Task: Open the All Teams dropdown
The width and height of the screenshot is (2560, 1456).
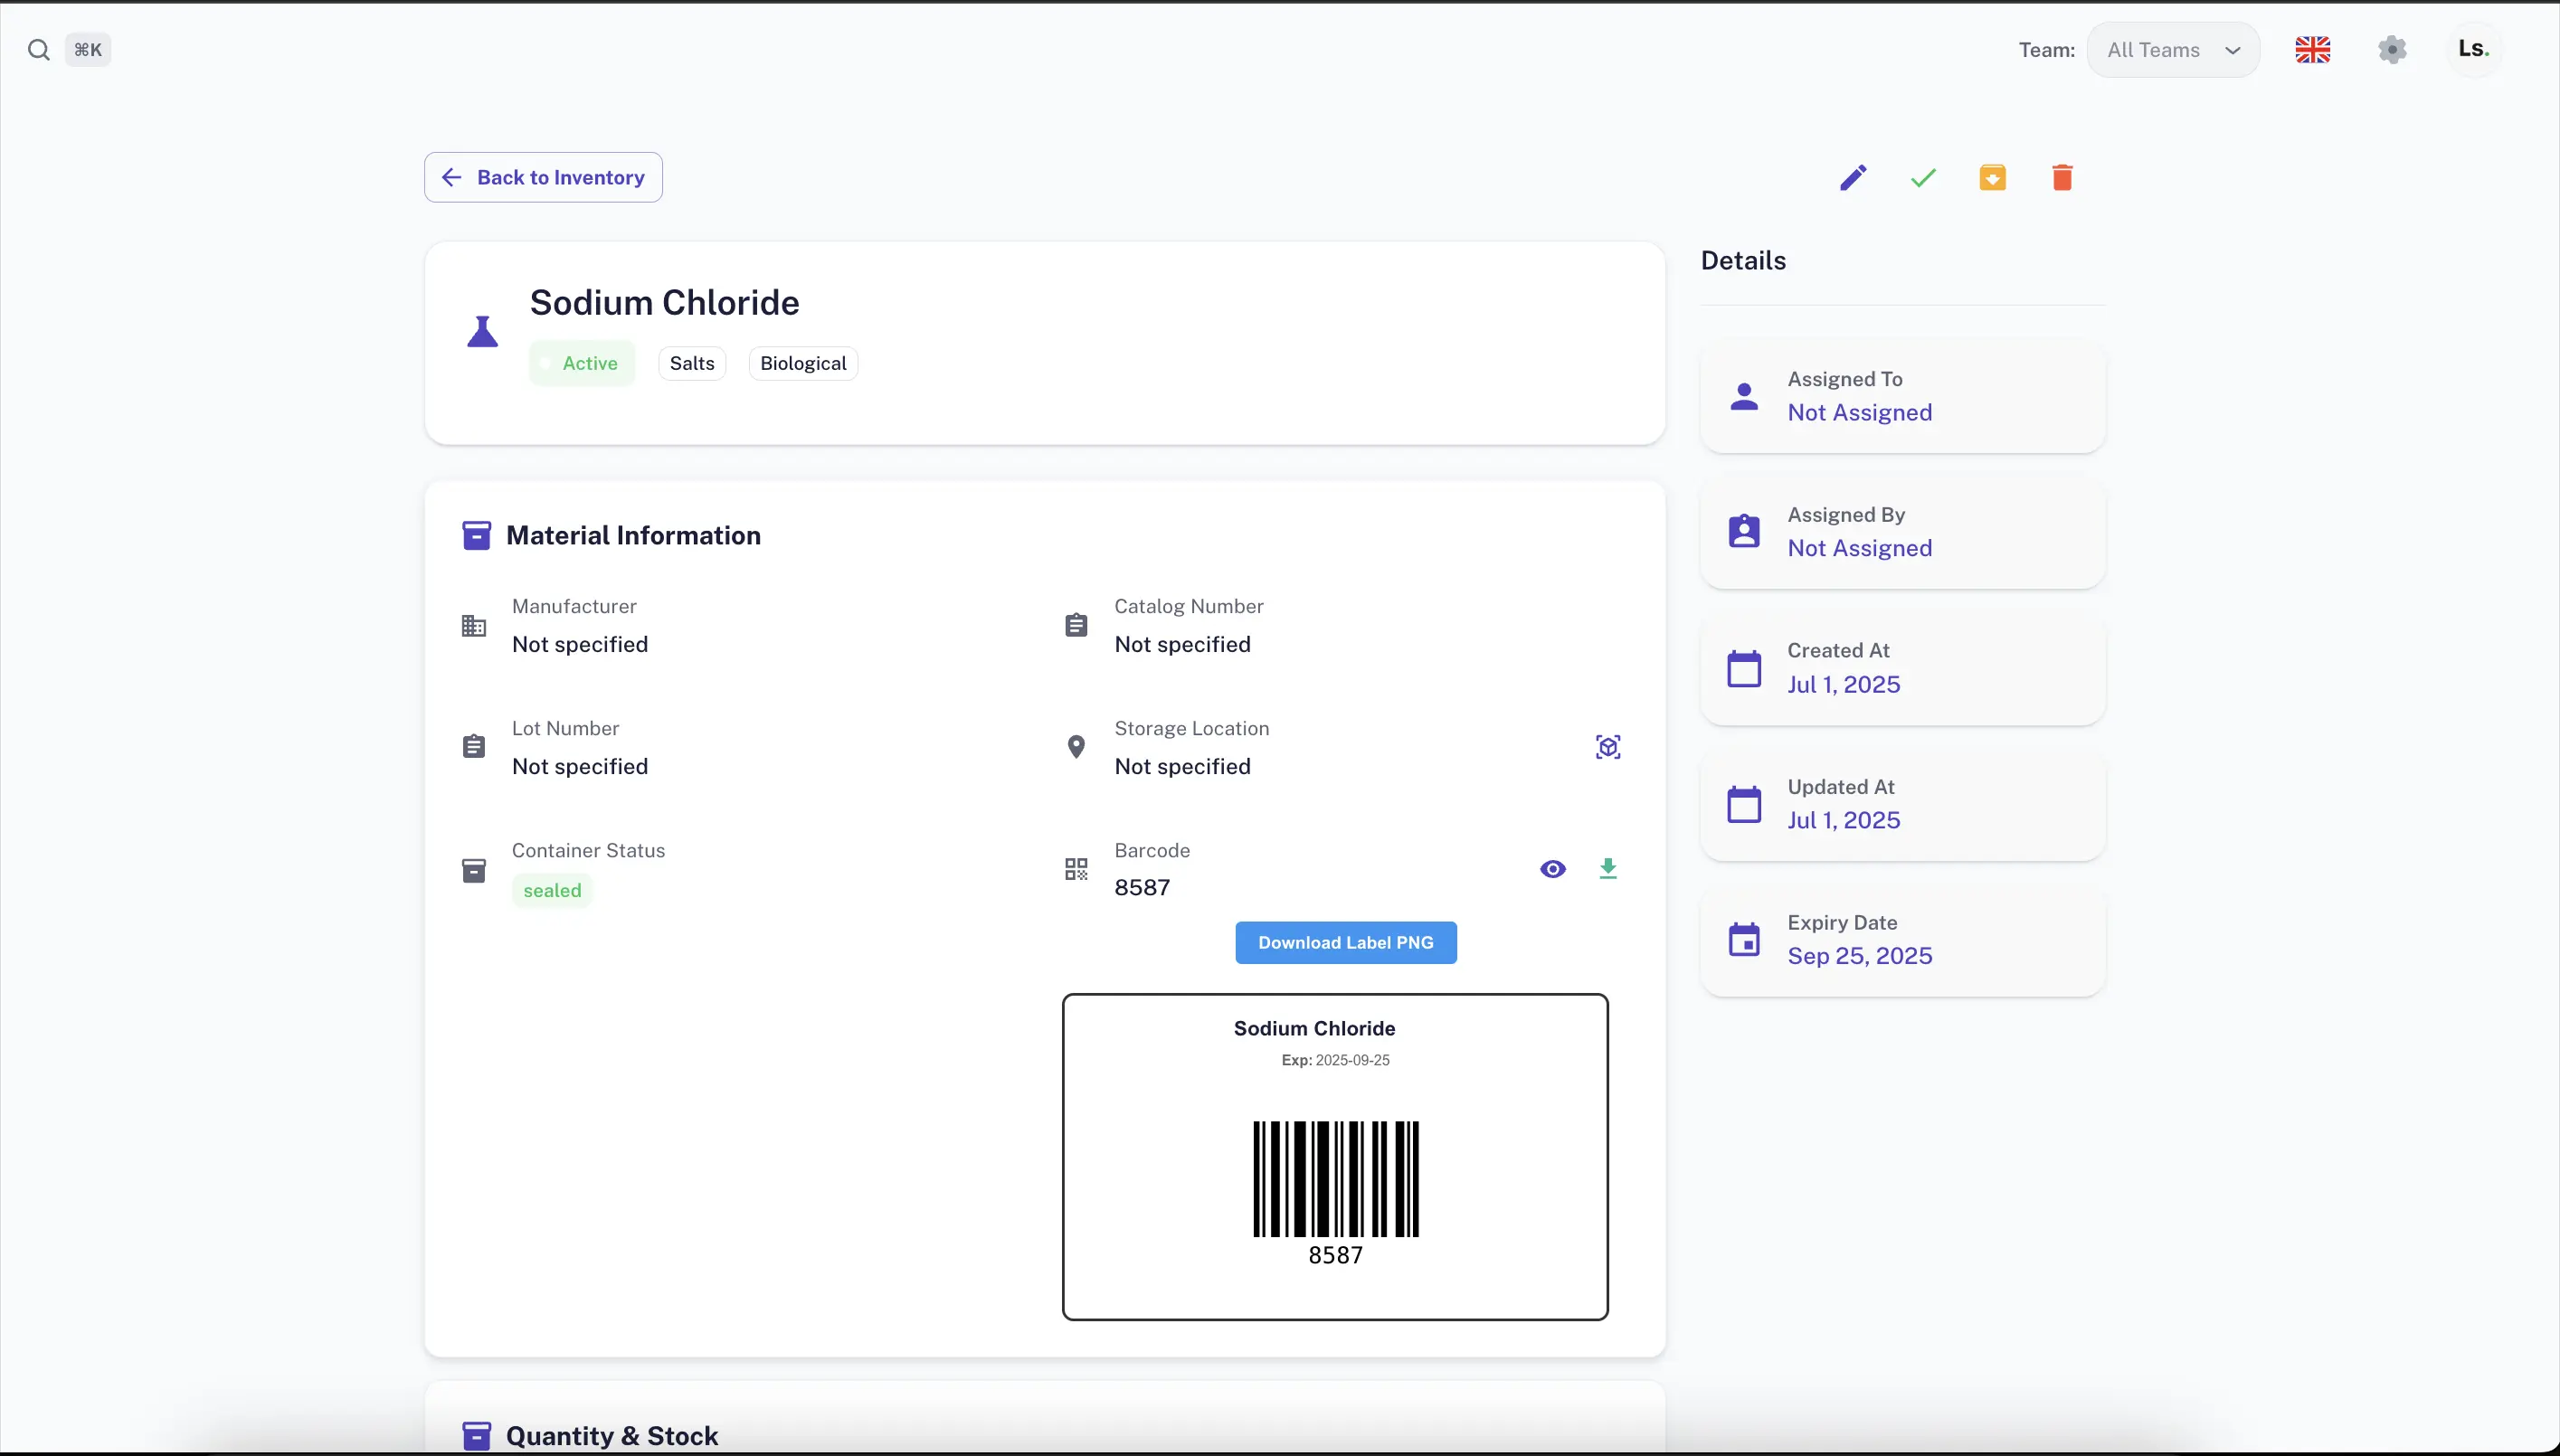Action: 2173,50
